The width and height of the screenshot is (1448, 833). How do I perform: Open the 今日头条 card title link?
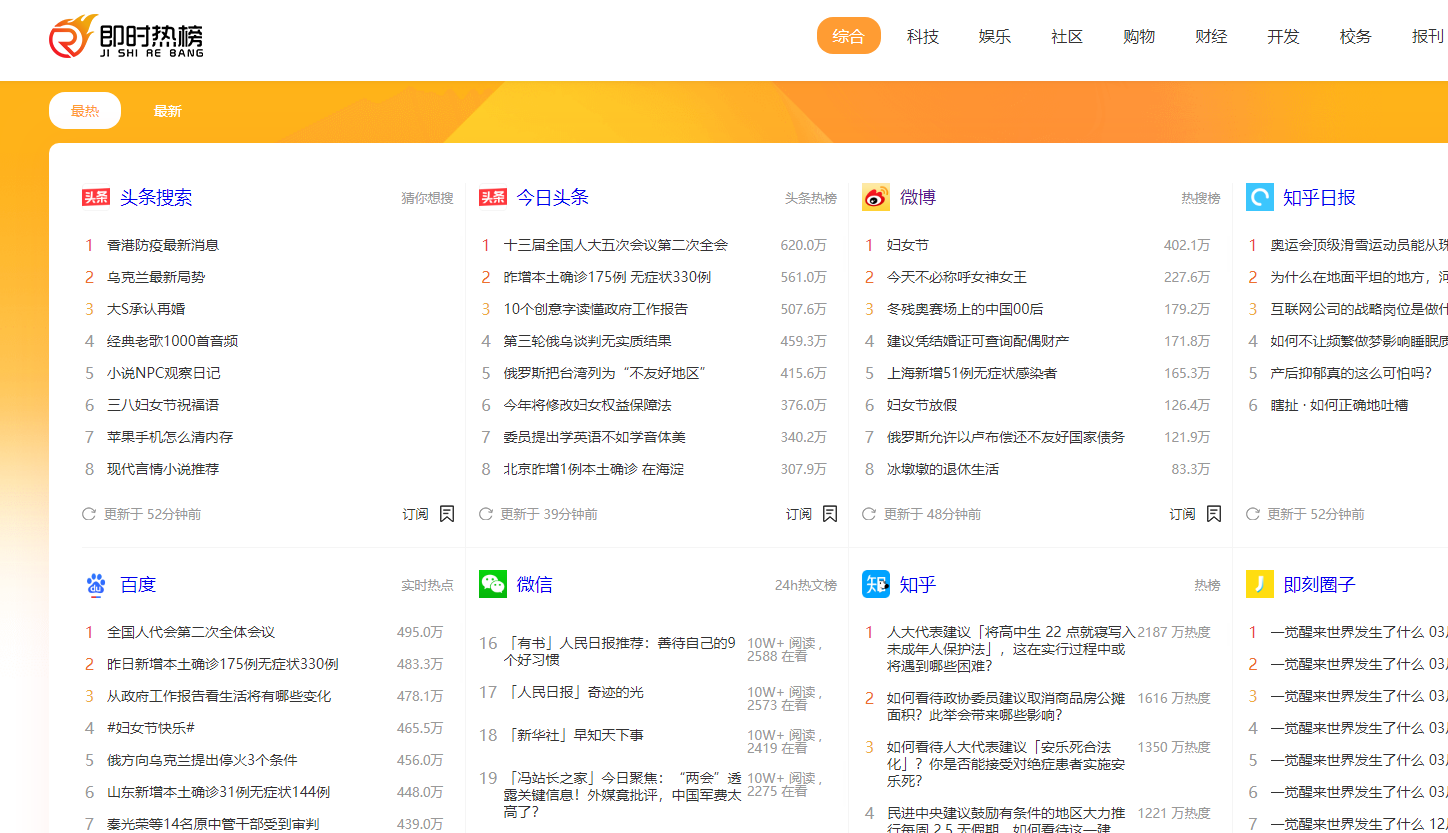coord(553,198)
